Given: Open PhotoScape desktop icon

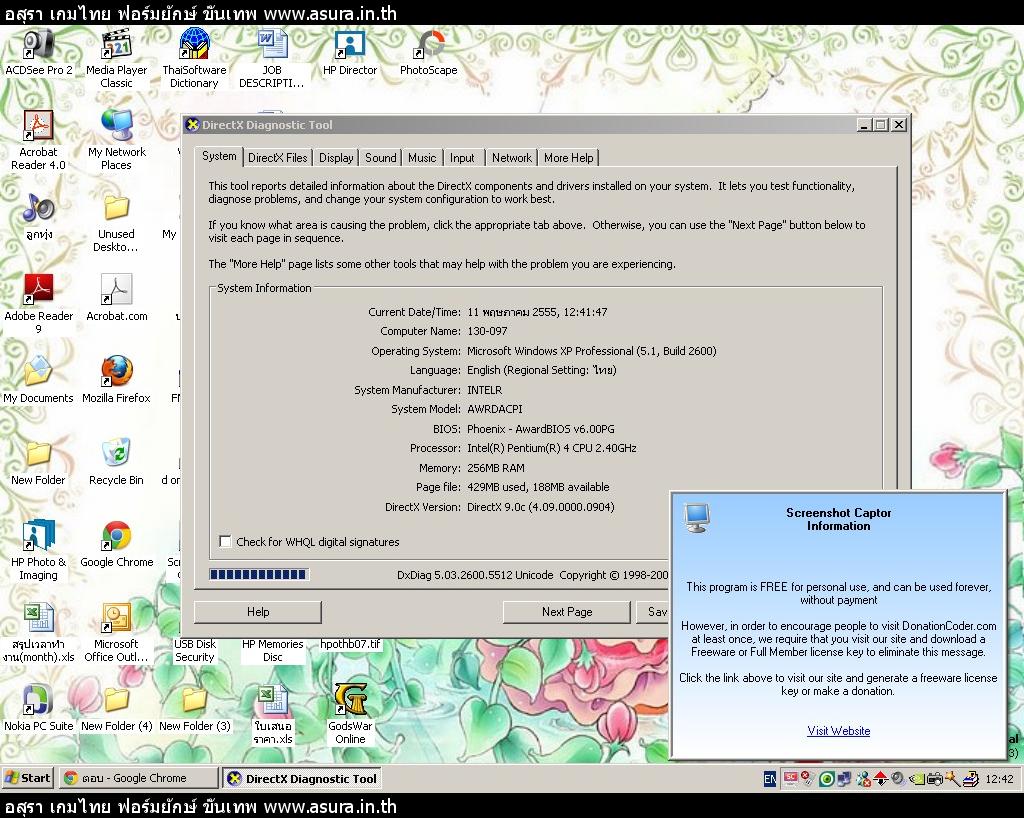Looking at the screenshot, I should [428, 54].
